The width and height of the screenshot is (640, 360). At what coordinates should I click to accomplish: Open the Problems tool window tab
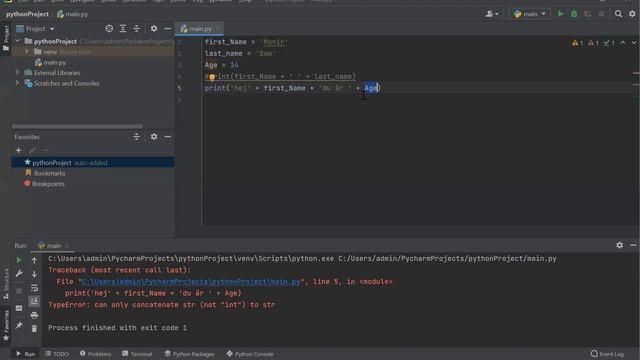tap(96, 354)
